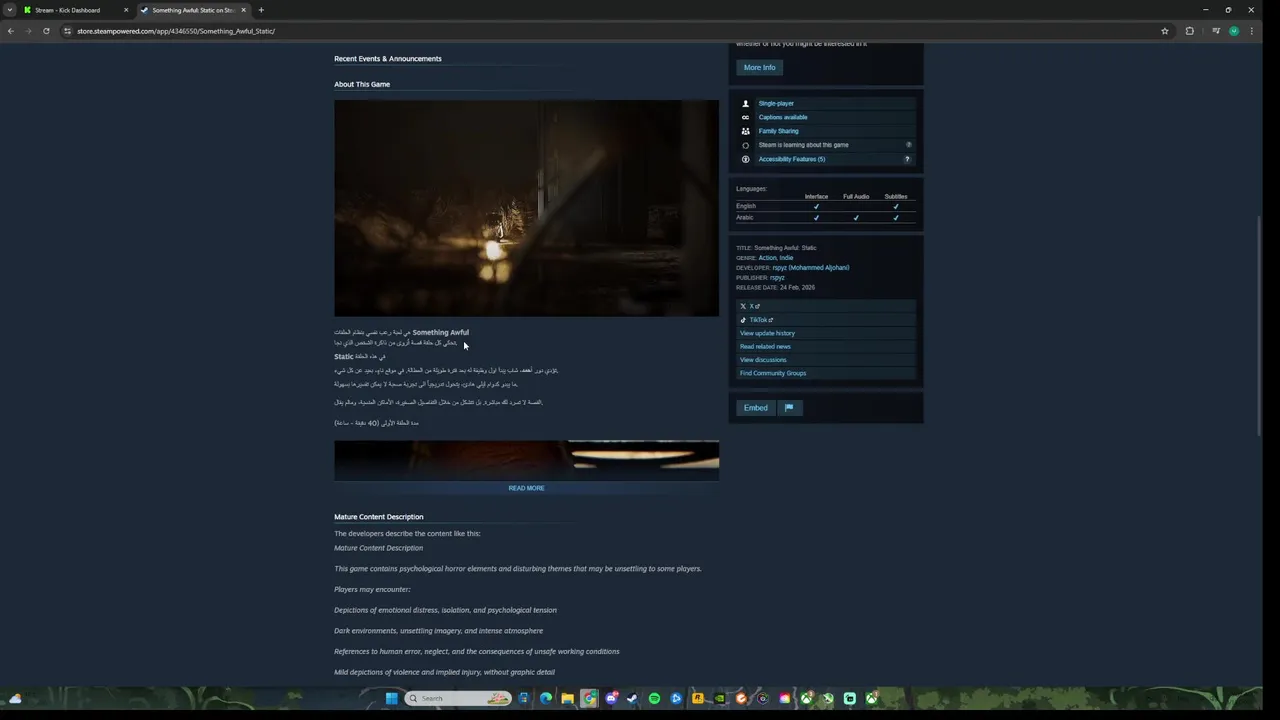Screen dimensions: 1280x720
Task: Expand the description with READ MORE
Action: [526, 488]
